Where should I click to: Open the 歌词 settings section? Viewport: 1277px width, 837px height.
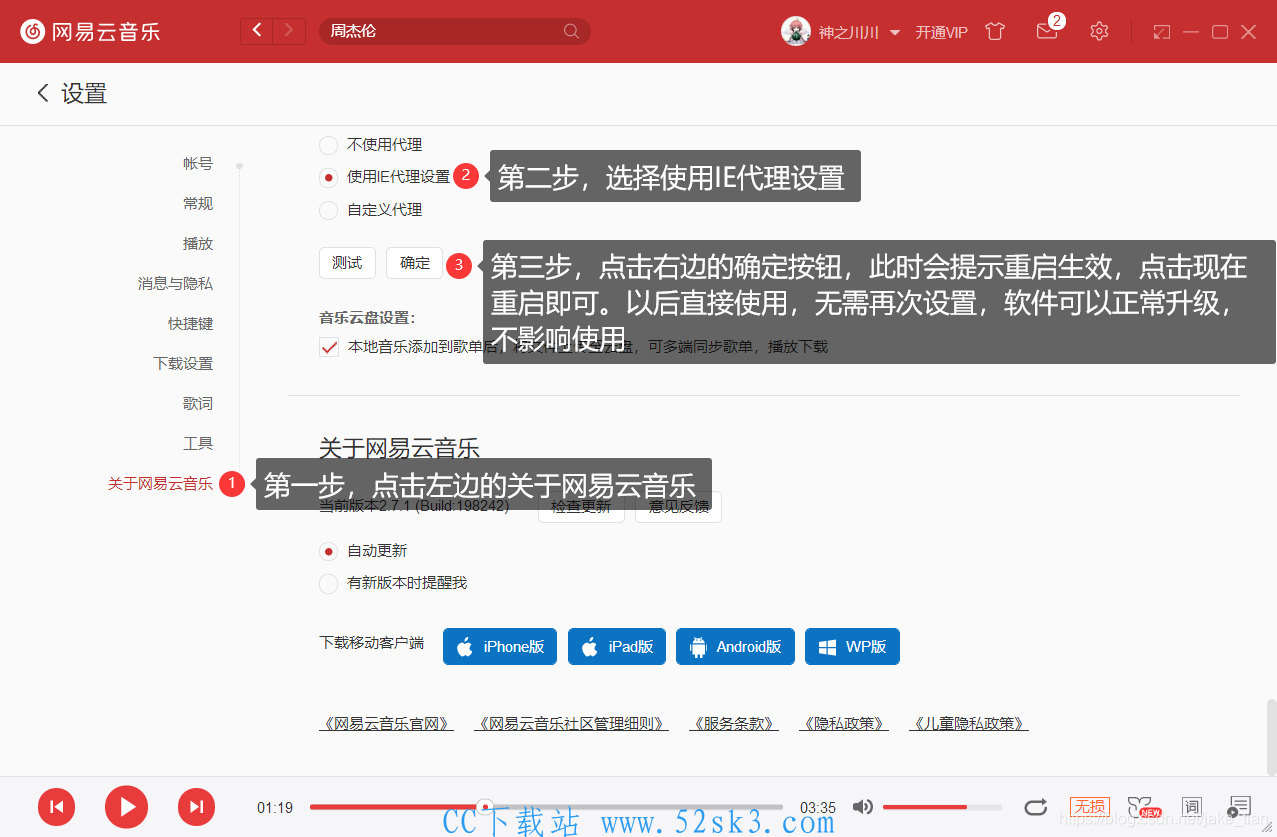198,404
